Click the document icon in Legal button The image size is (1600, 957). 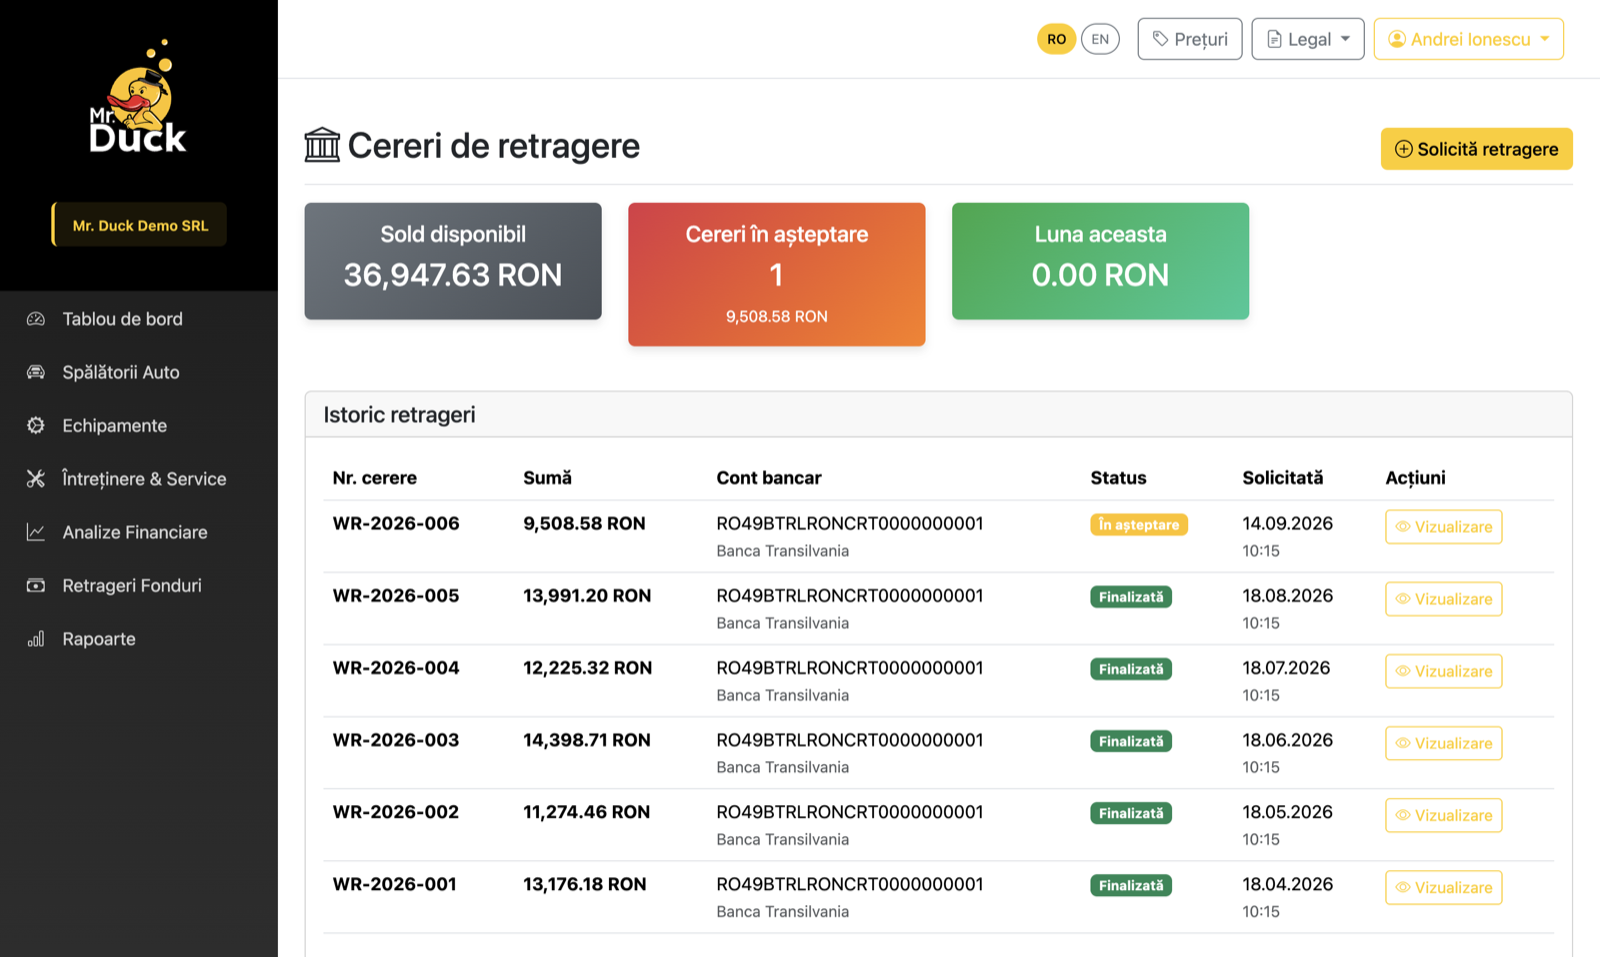pos(1274,39)
